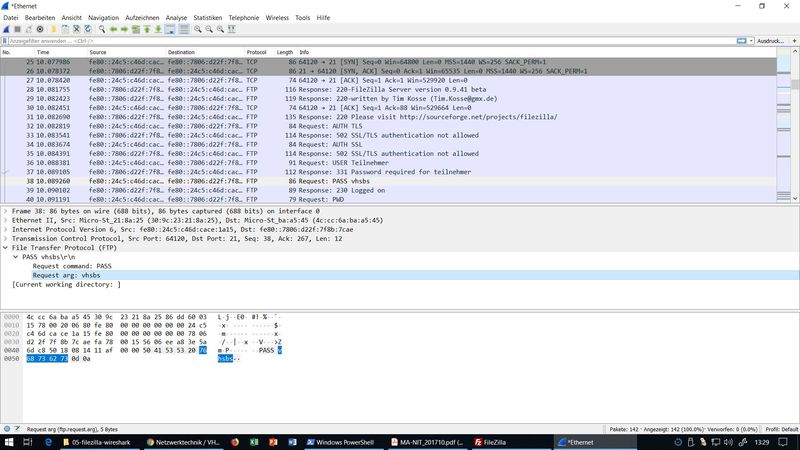The width and height of the screenshot is (800, 450).
Task: Select packet 36 USER Teilnehmer row
Action: (388, 163)
